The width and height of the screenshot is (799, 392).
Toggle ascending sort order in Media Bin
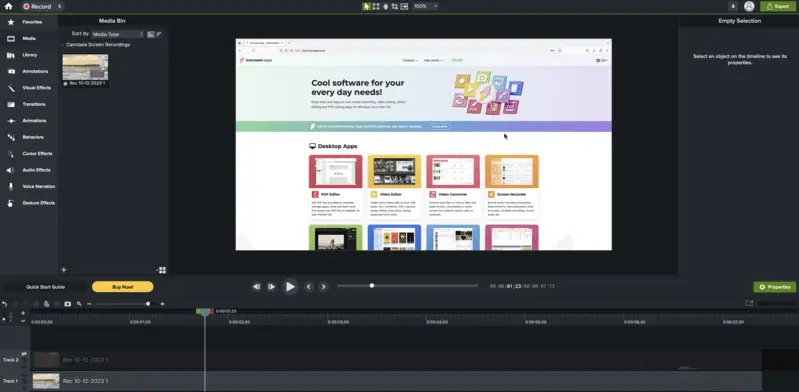[x=151, y=34]
